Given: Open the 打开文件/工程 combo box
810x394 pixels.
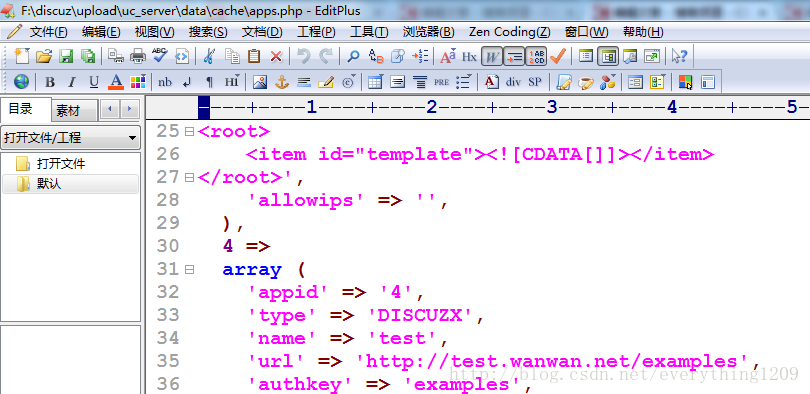Looking at the screenshot, I should coord(70,138).
